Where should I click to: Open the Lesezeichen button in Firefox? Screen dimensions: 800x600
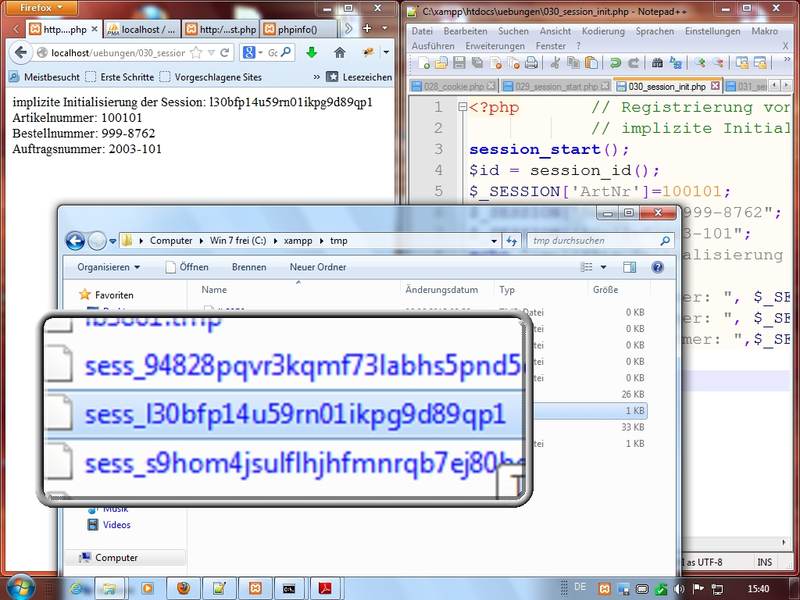pyautogui.click(x=360, y=77)
